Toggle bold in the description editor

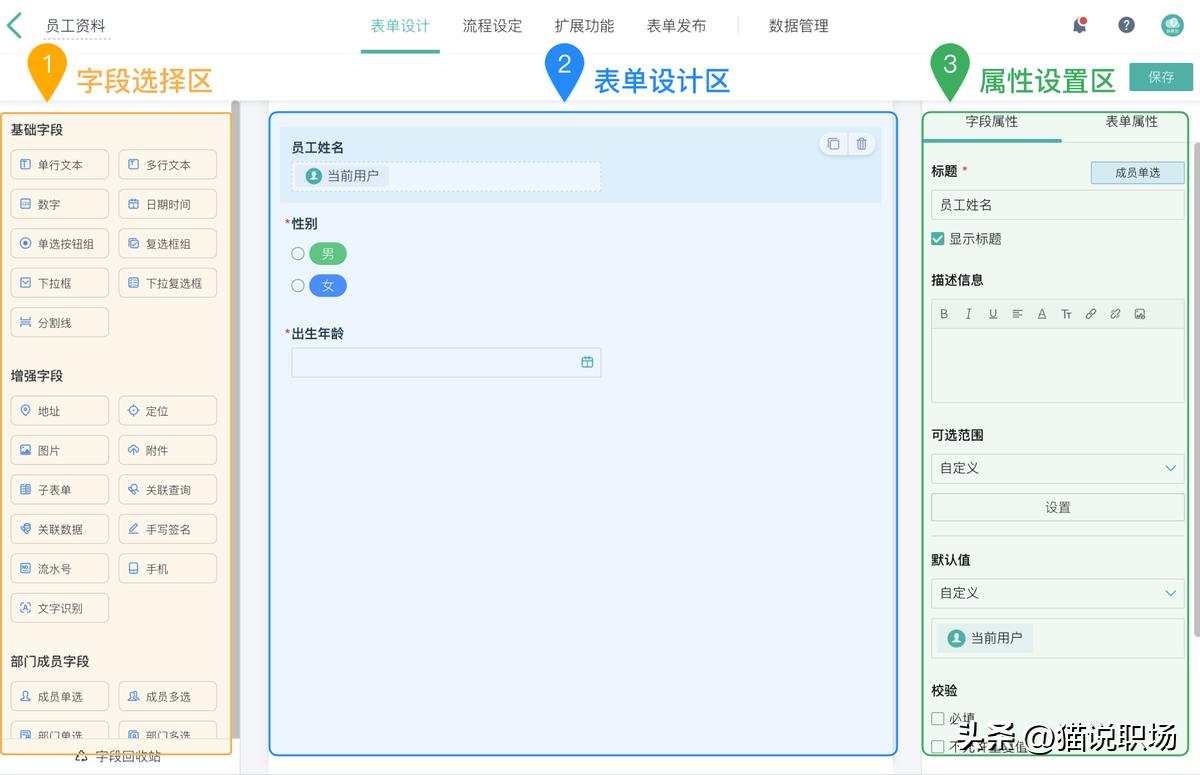(944, 313)
